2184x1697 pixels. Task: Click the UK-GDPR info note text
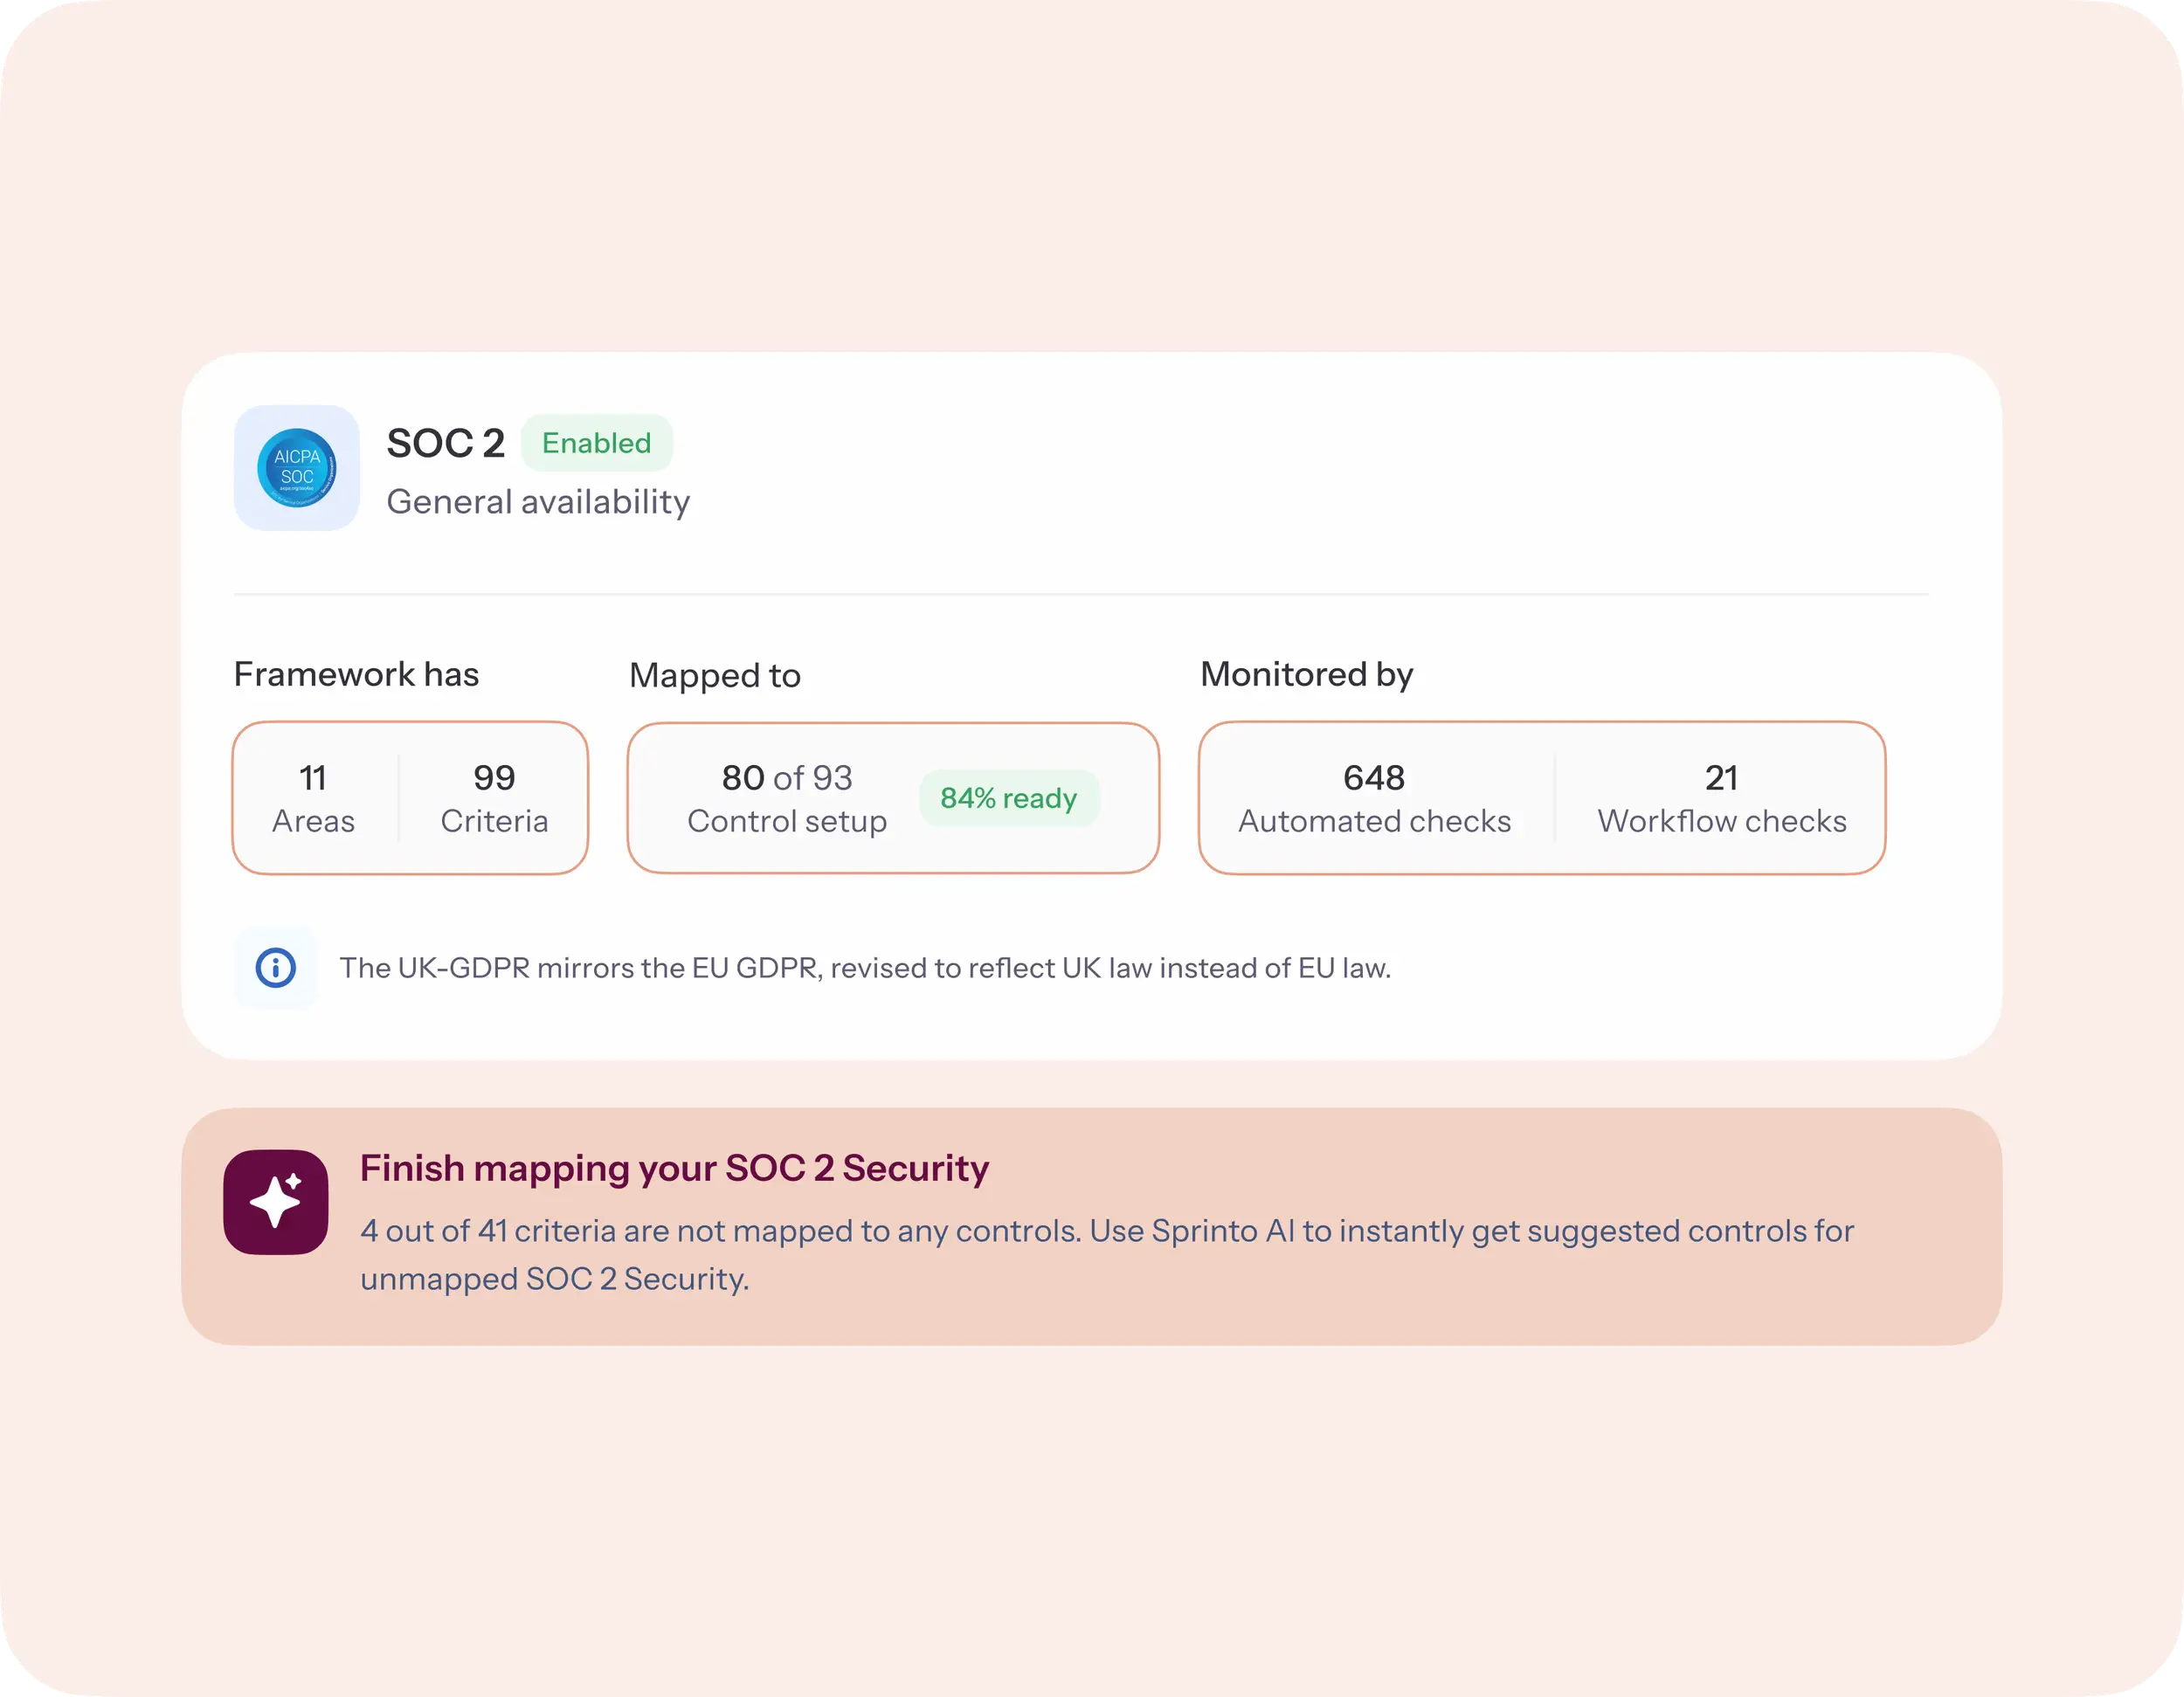(x=865, y=968)
